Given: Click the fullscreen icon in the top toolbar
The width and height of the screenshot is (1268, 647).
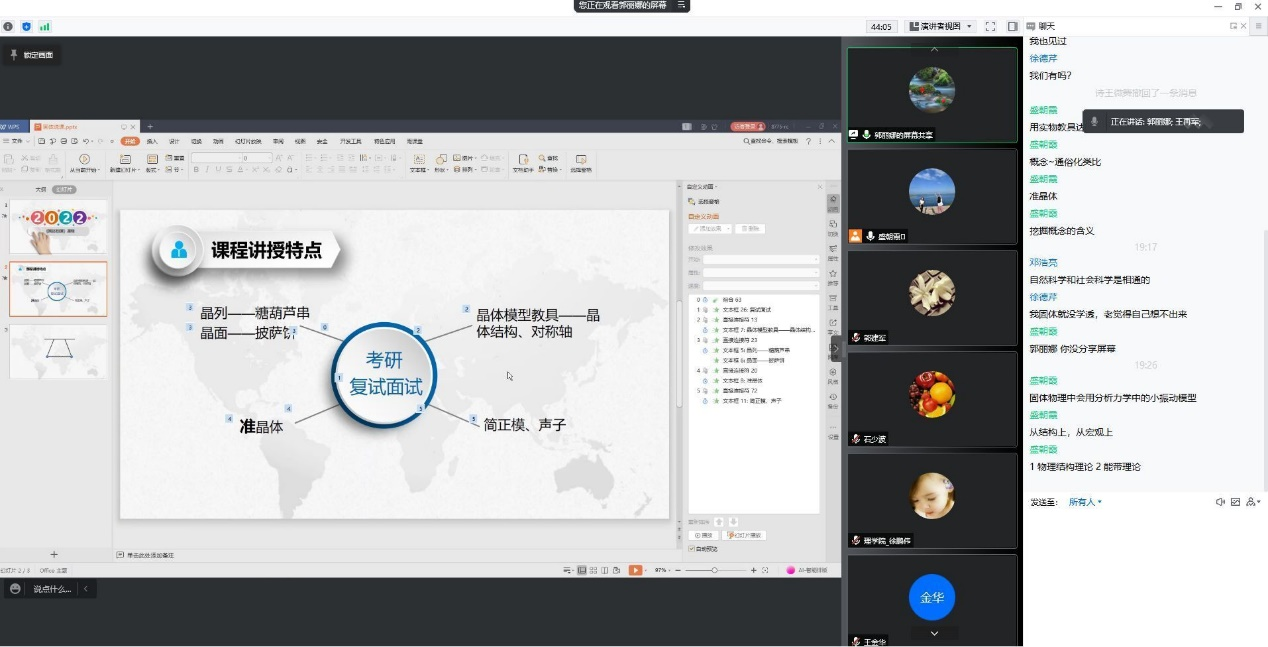Looking at the screenshot, I should pyautogui.click(x=990, y=26).
